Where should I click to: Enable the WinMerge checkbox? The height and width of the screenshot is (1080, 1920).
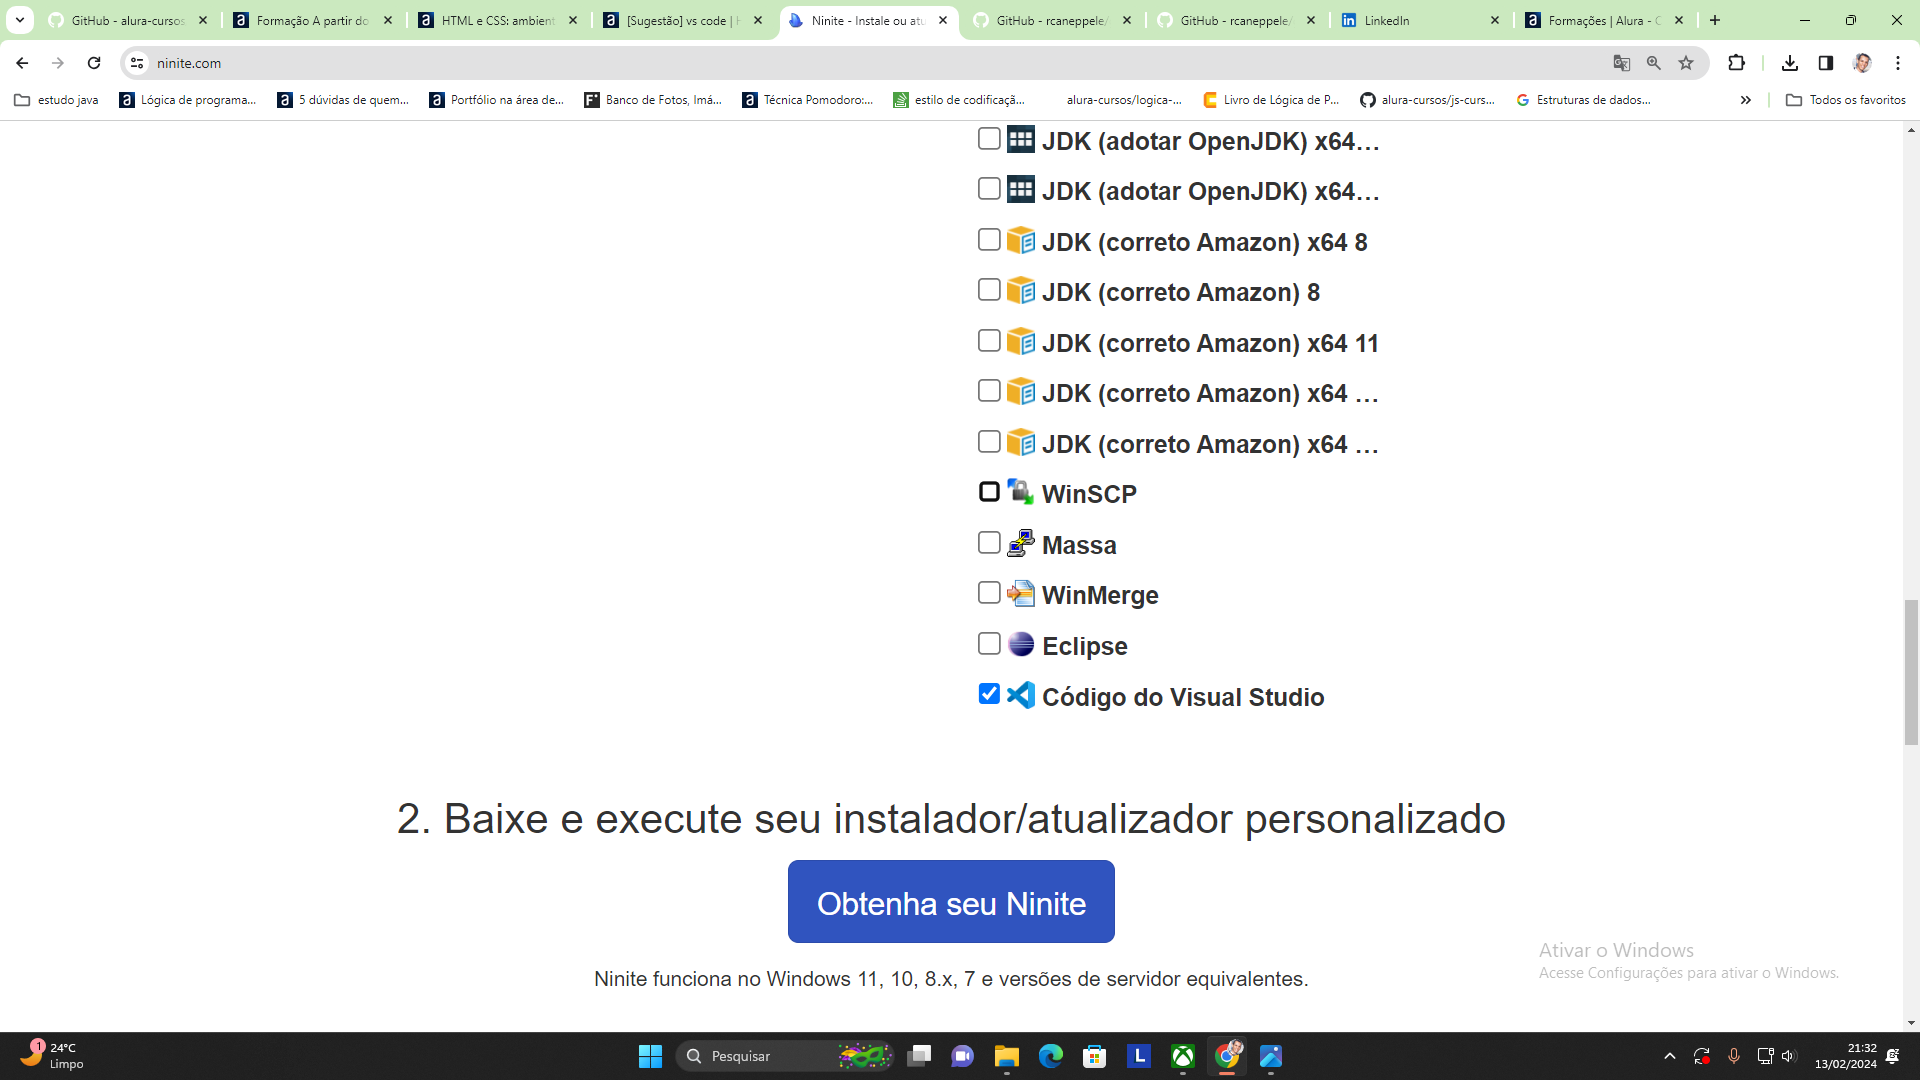tap(989, 593)
